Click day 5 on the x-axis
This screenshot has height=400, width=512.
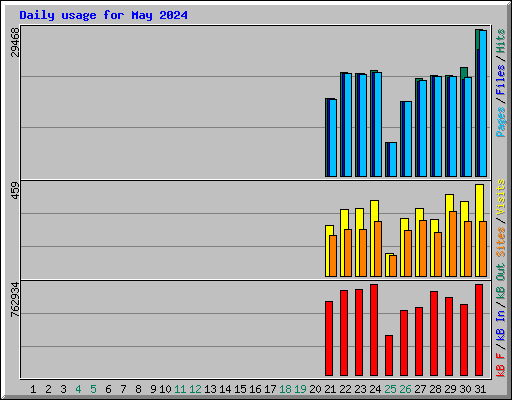(93, 389)
